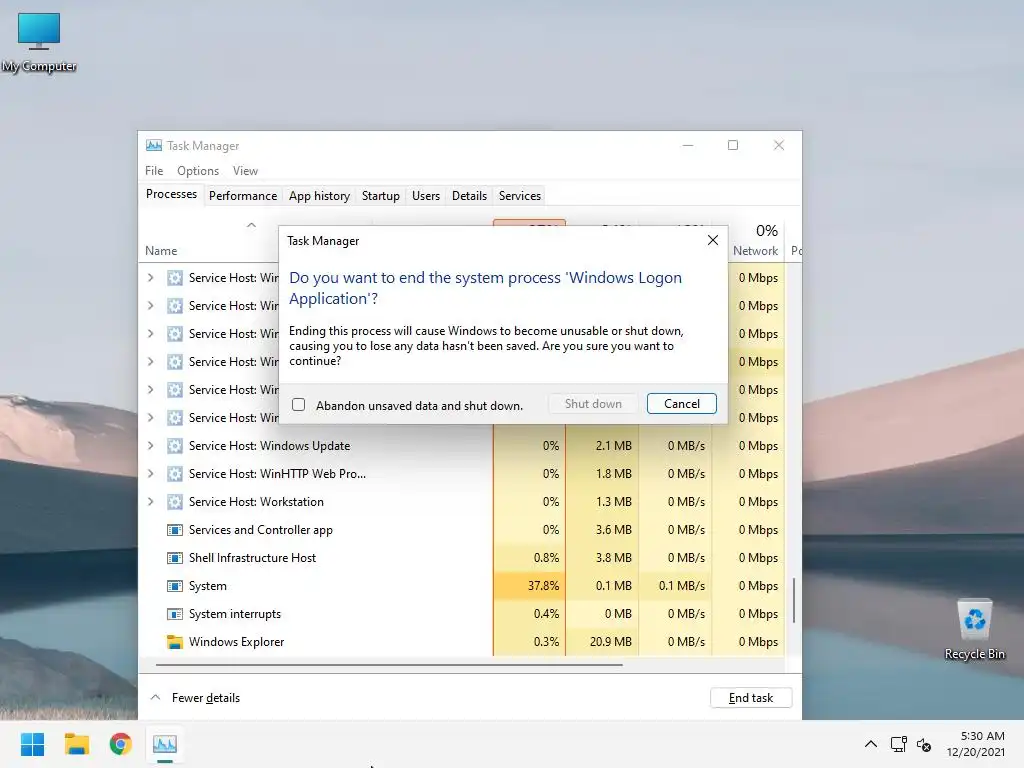Click the System process icon
This screenshot has height=768, width=1024.
point(174,586)
